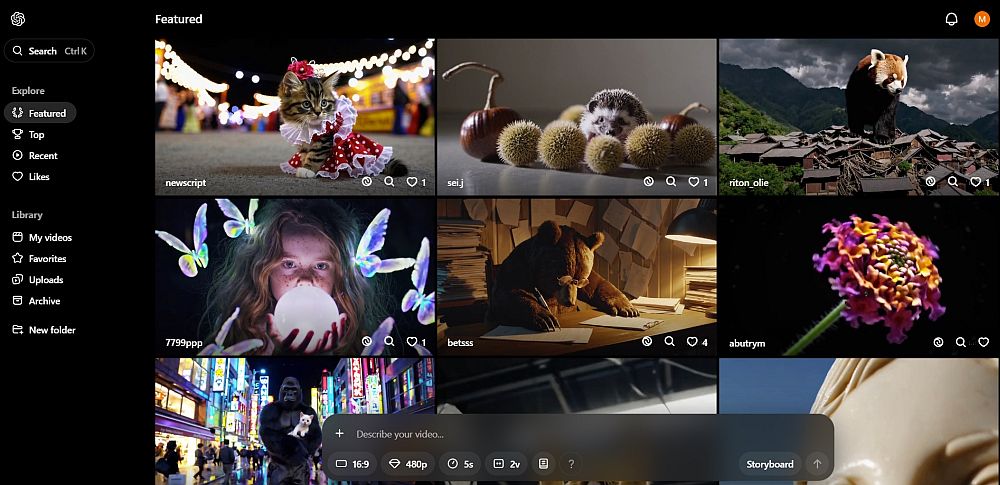The image size is (1000, 485).
Task: Open Likes in the sidebar
Action: 31,177
